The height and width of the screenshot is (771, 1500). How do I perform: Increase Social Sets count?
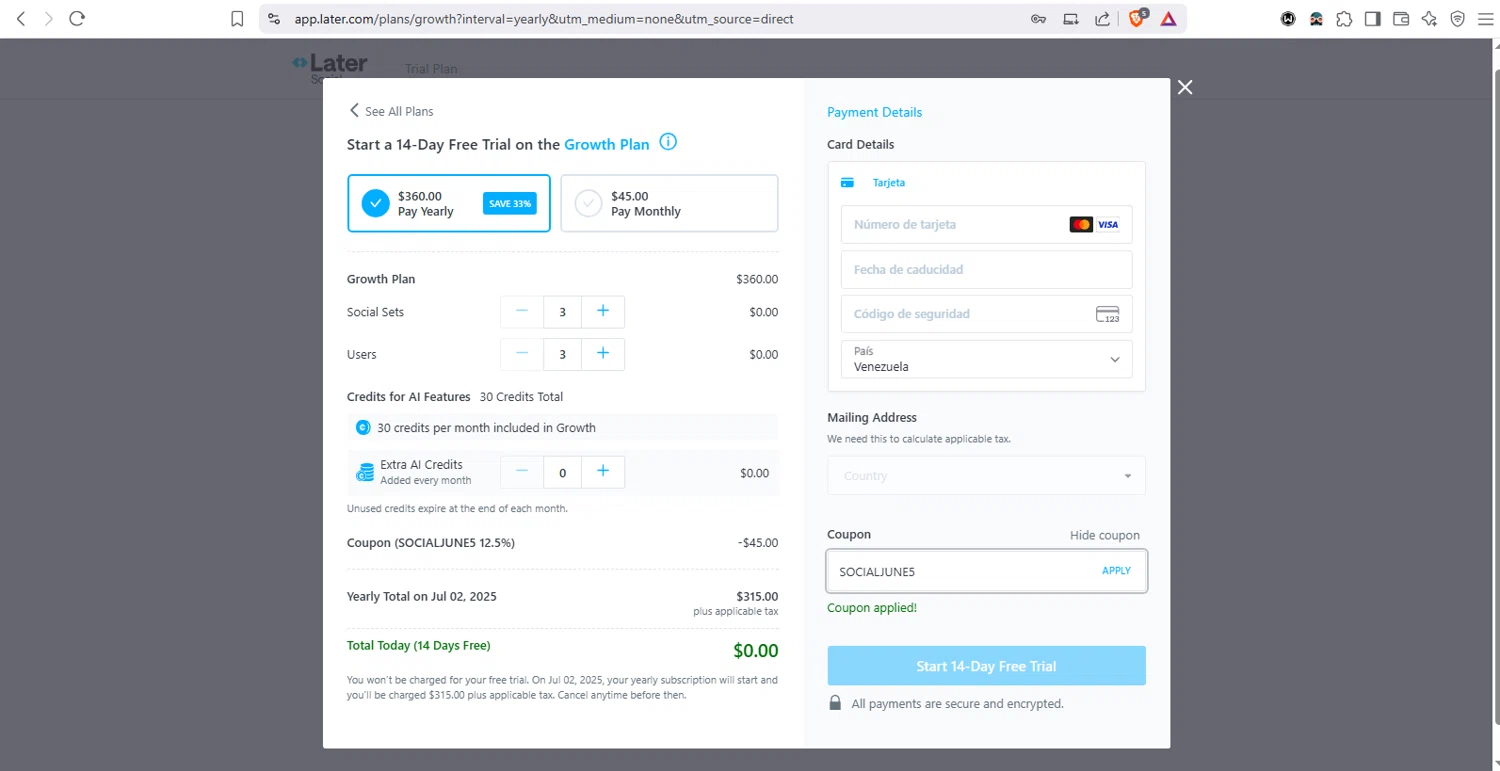click(603, 312)
